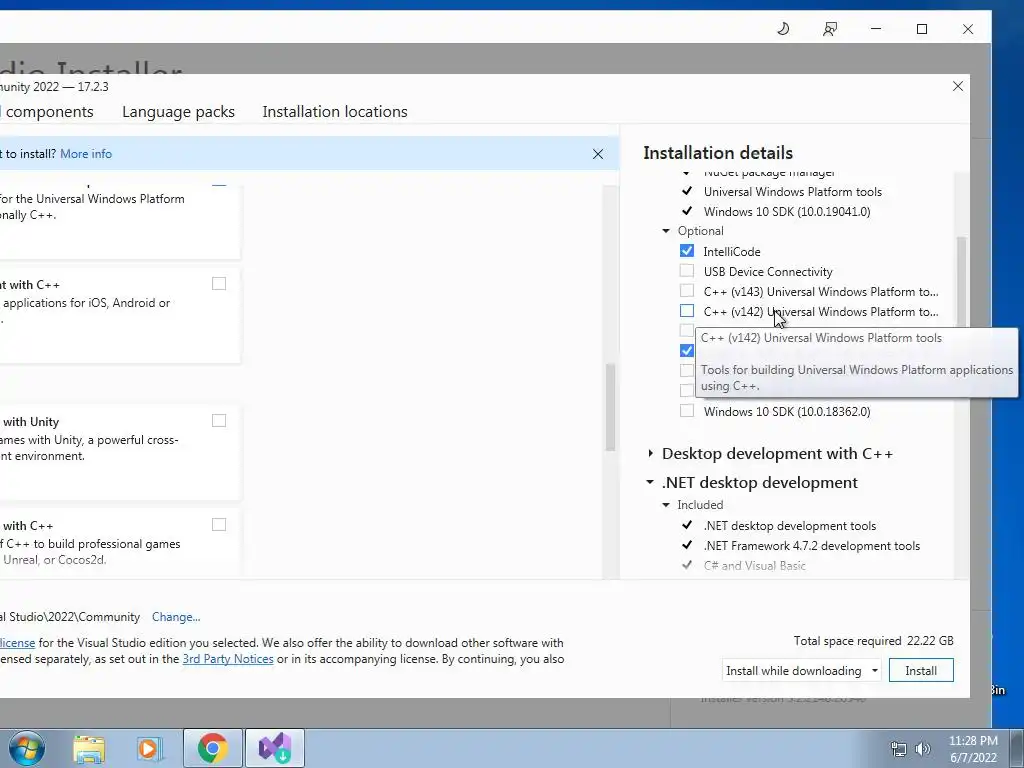The width and height of the screenshot is (1024, 768).
Task: Select Game development with Unity workload checkbox
Action: pos(219,421)
